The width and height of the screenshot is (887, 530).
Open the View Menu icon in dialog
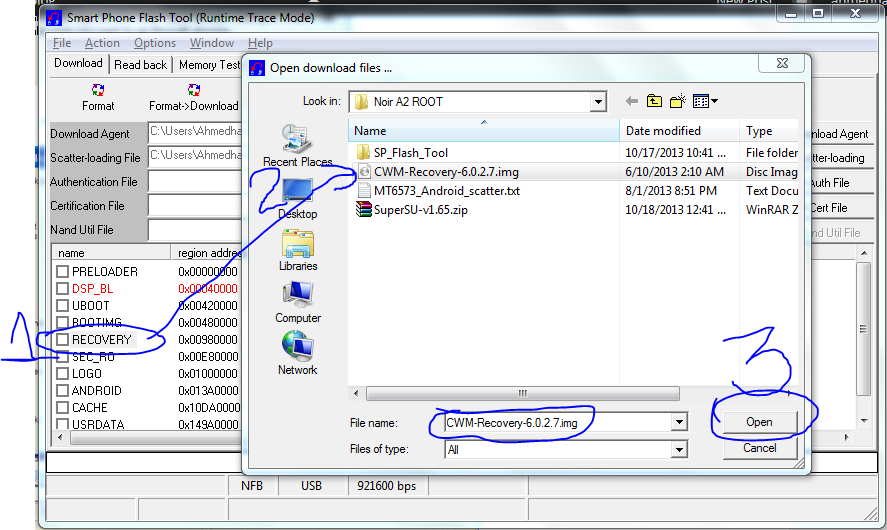(705, 101)
